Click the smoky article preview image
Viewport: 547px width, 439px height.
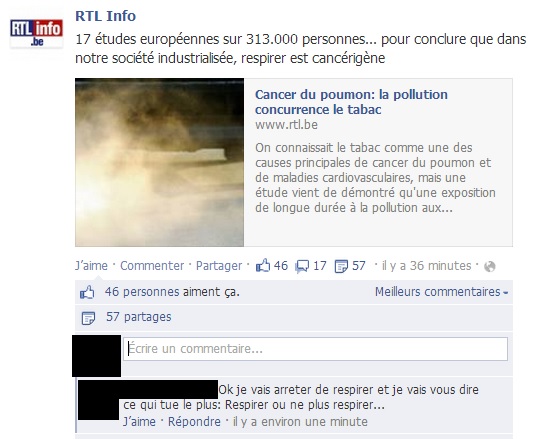[159, 162]
